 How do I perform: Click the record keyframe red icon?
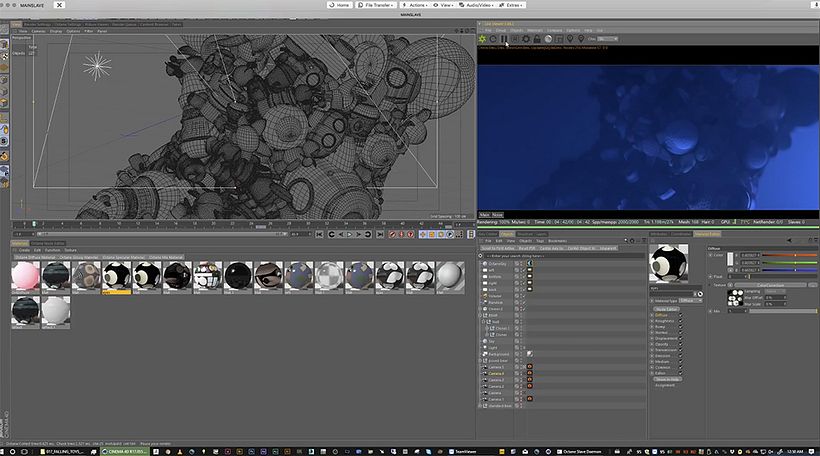[x=392, y=234]
